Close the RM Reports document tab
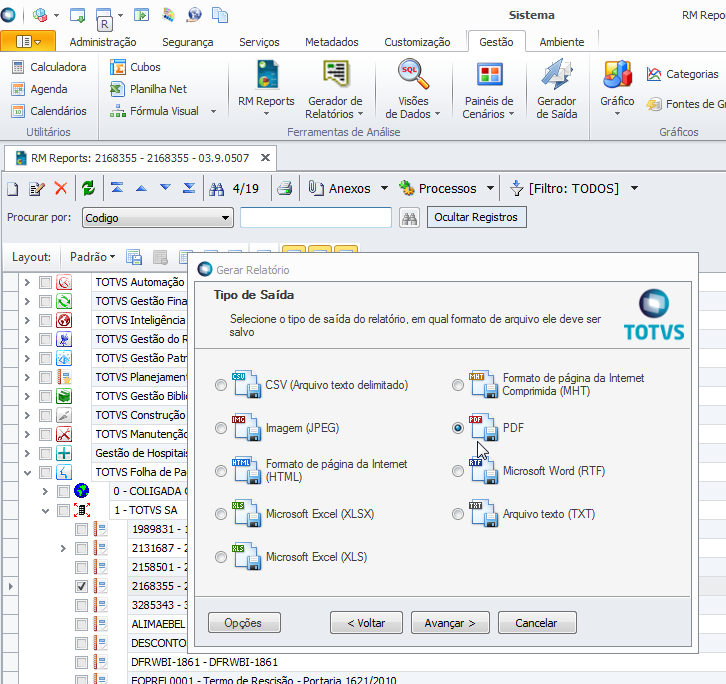Image resolution: width=726 pixels, height=684 pixels. [x=265, y=158]
